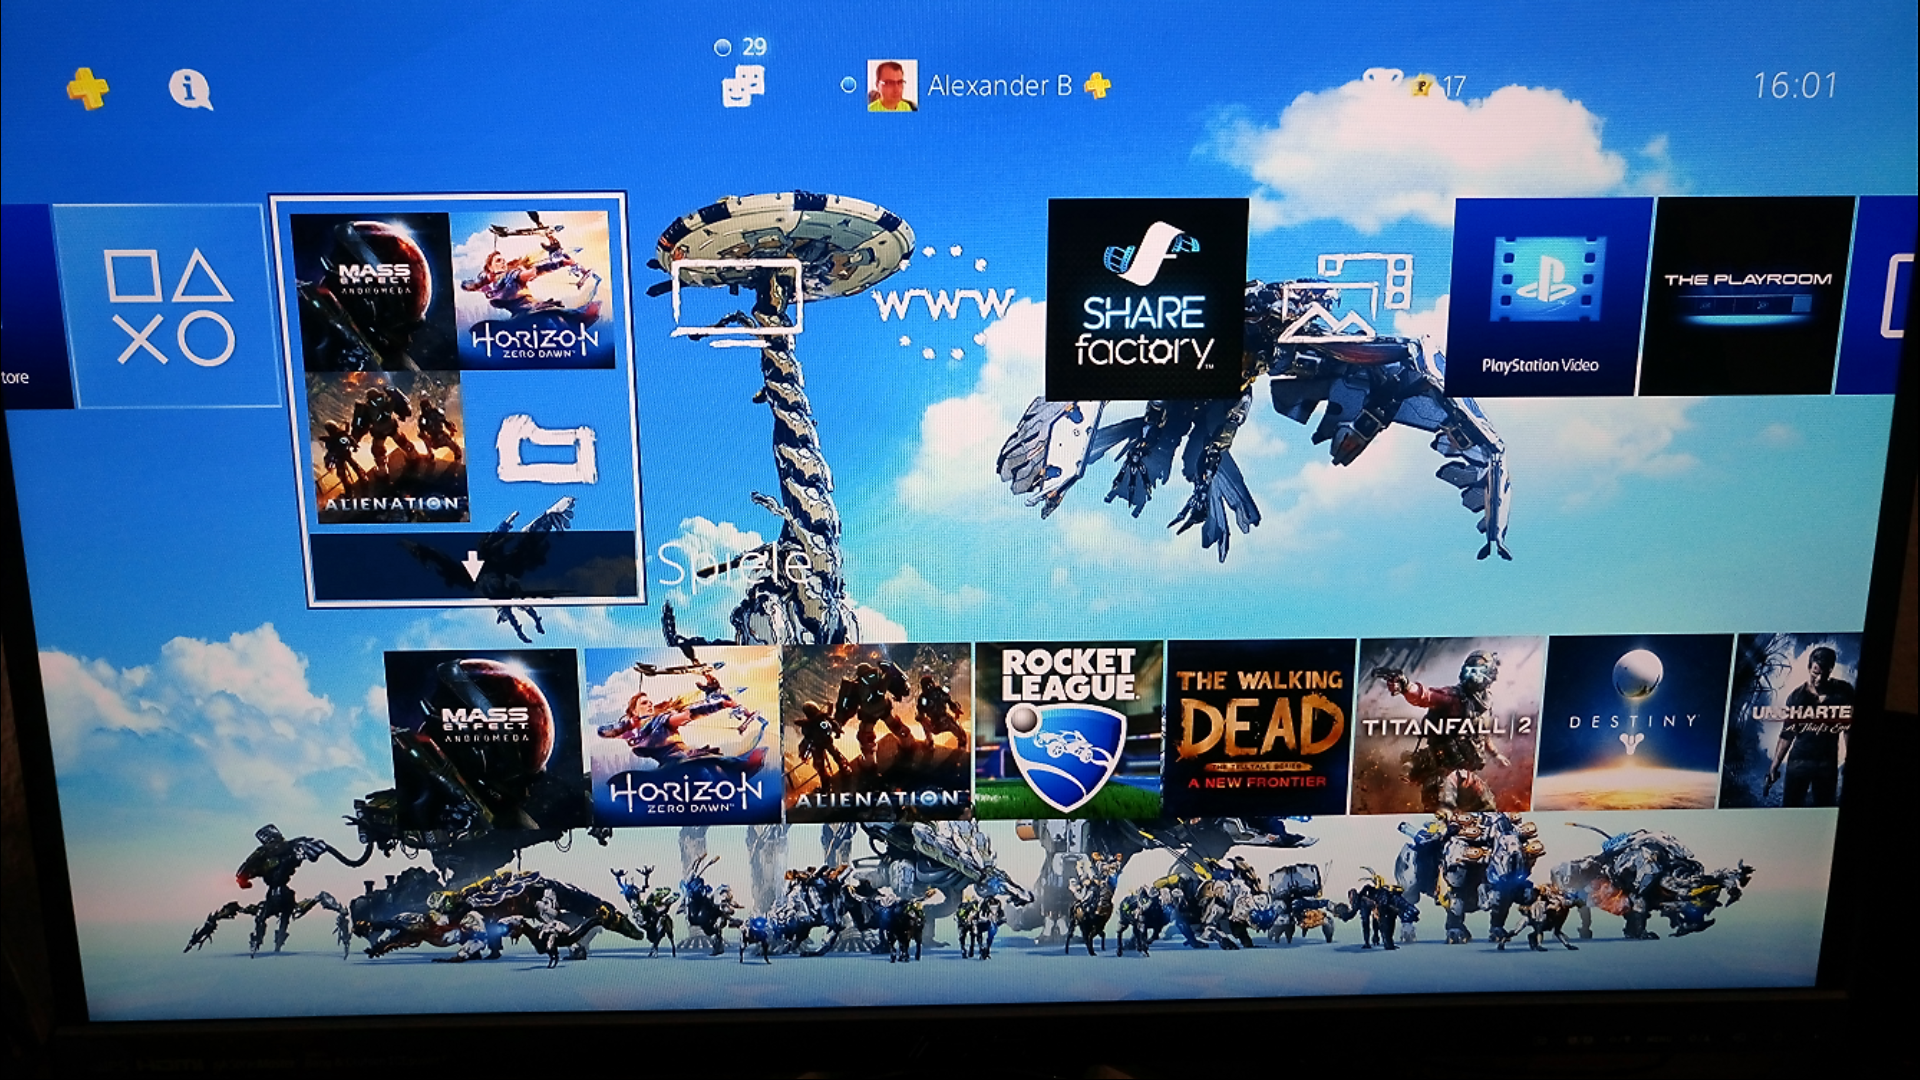Select Alexander B username text
This screenshot has height=1080, width=1920.
(x=999, y=86)
